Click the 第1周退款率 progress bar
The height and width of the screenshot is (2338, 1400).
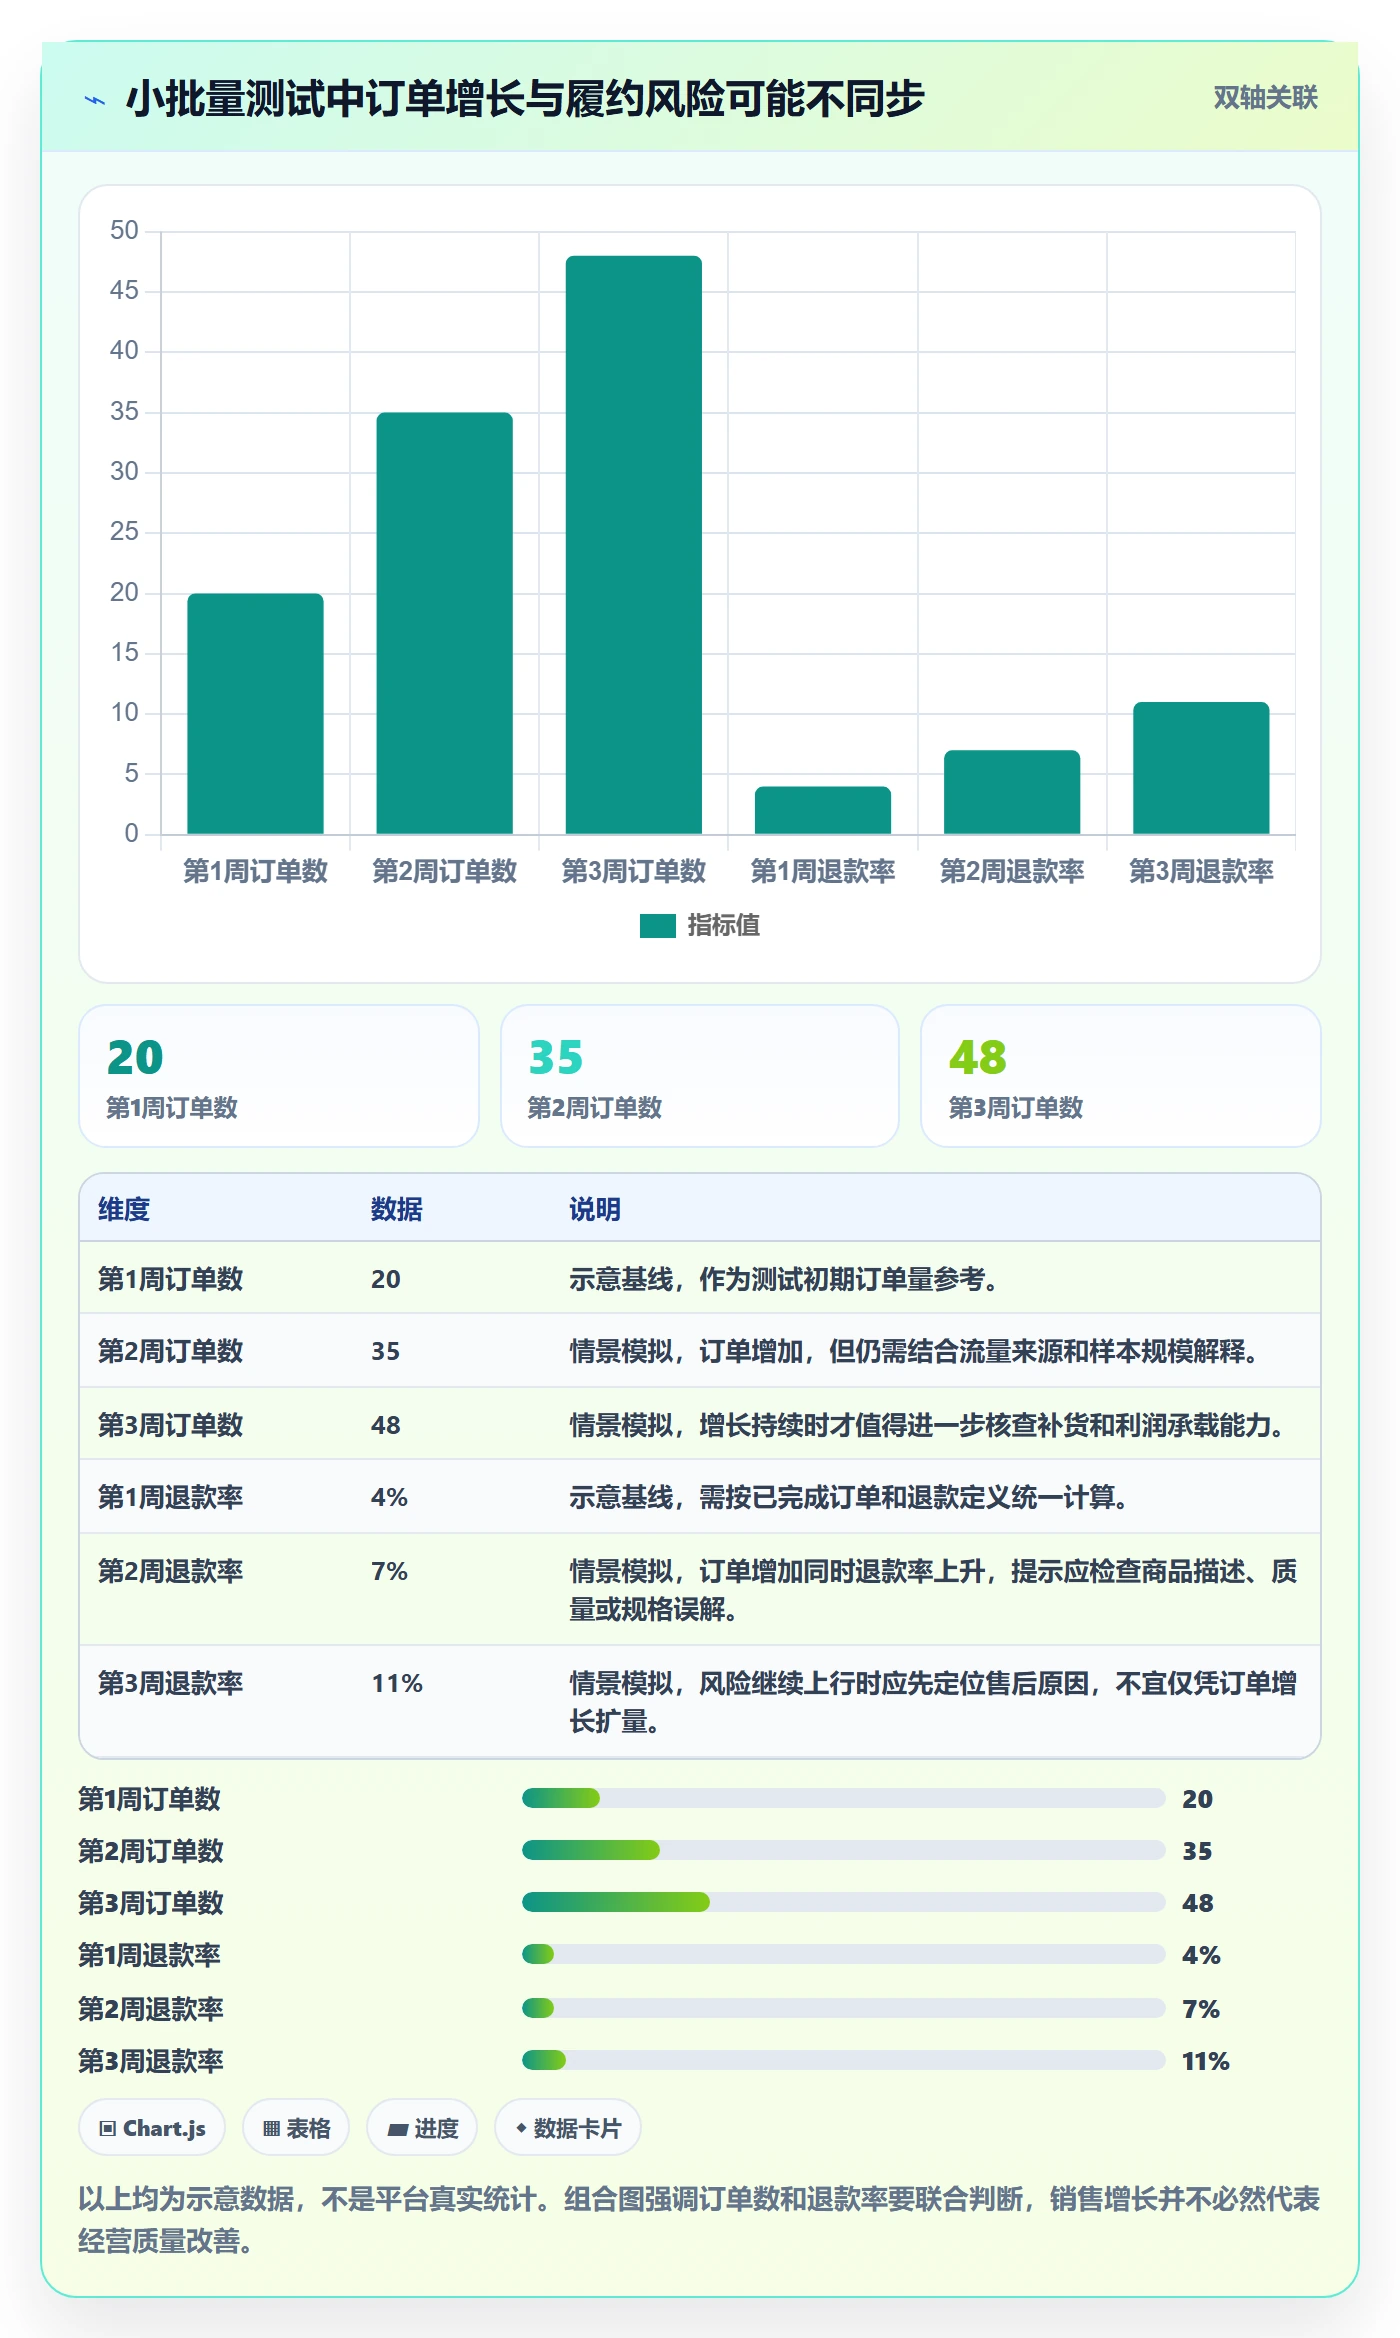[x=843, y=1954]
